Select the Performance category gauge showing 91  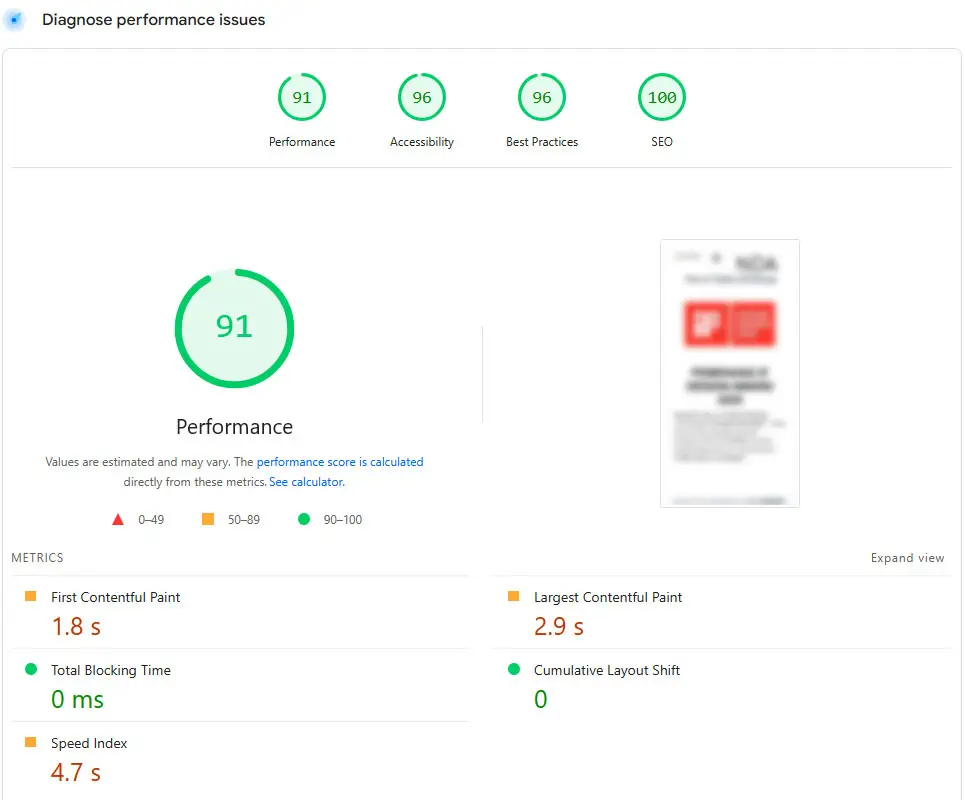point(302,97)
